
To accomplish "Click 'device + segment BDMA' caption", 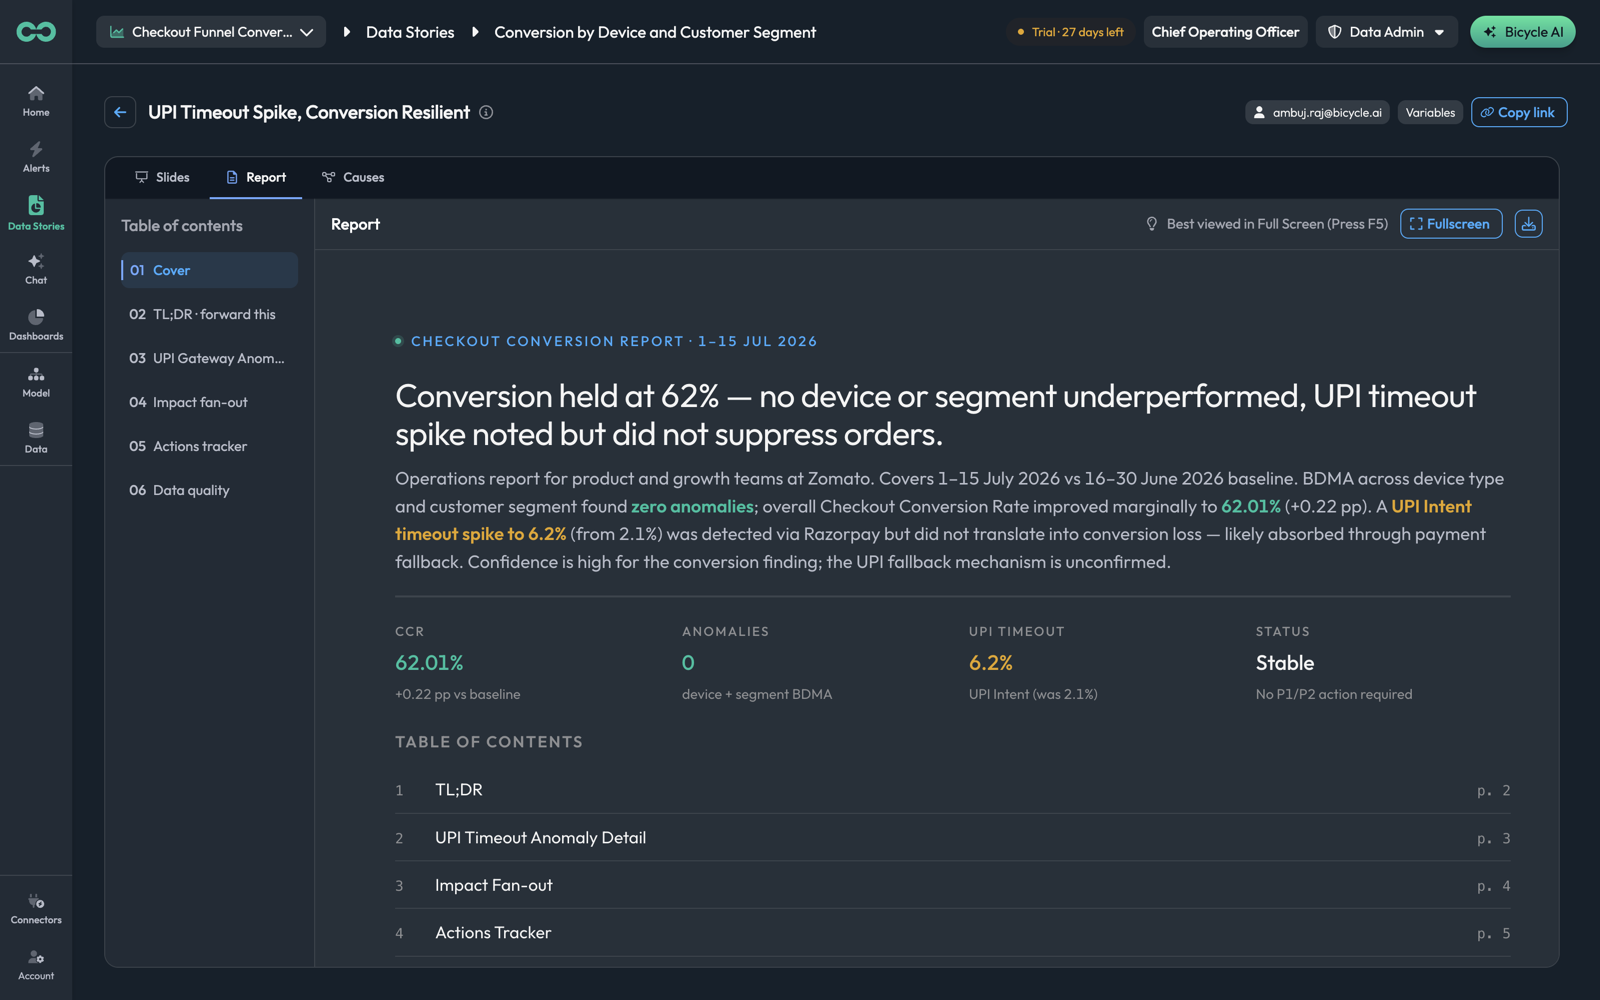I will (x=757, y=694).
